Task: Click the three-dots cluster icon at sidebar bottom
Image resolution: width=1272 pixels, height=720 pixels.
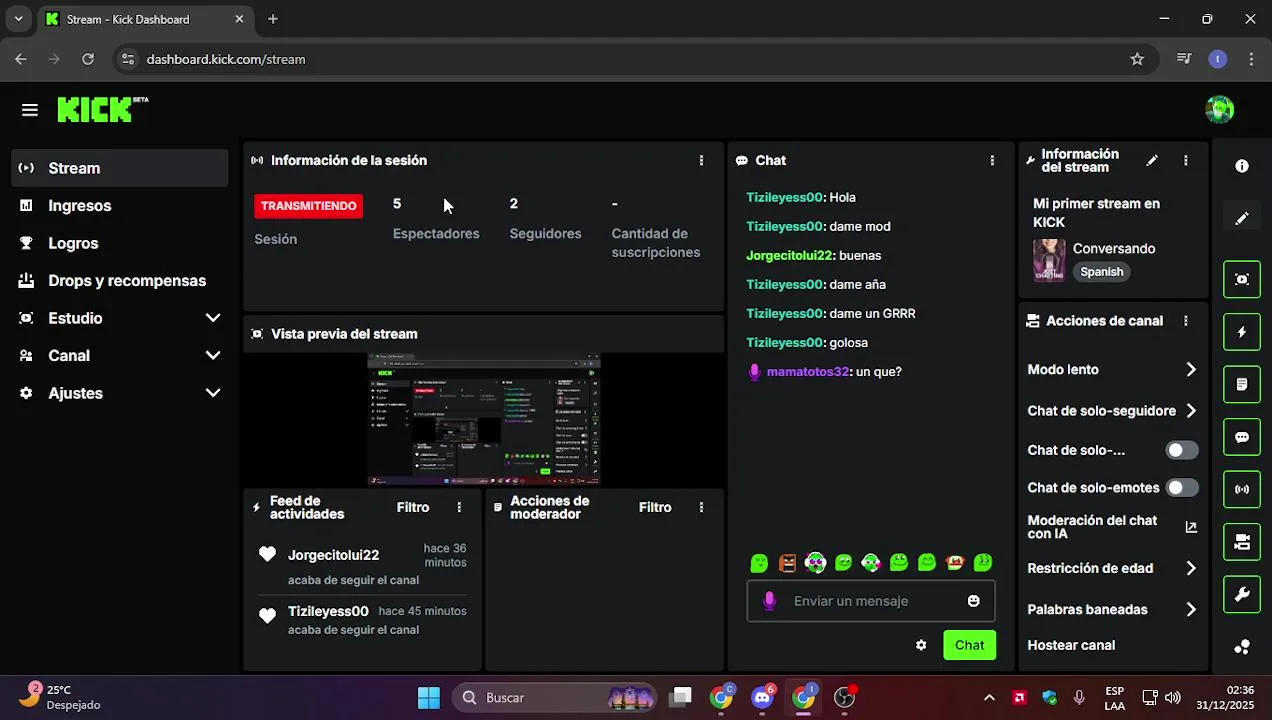Action: pos(1242,647)
